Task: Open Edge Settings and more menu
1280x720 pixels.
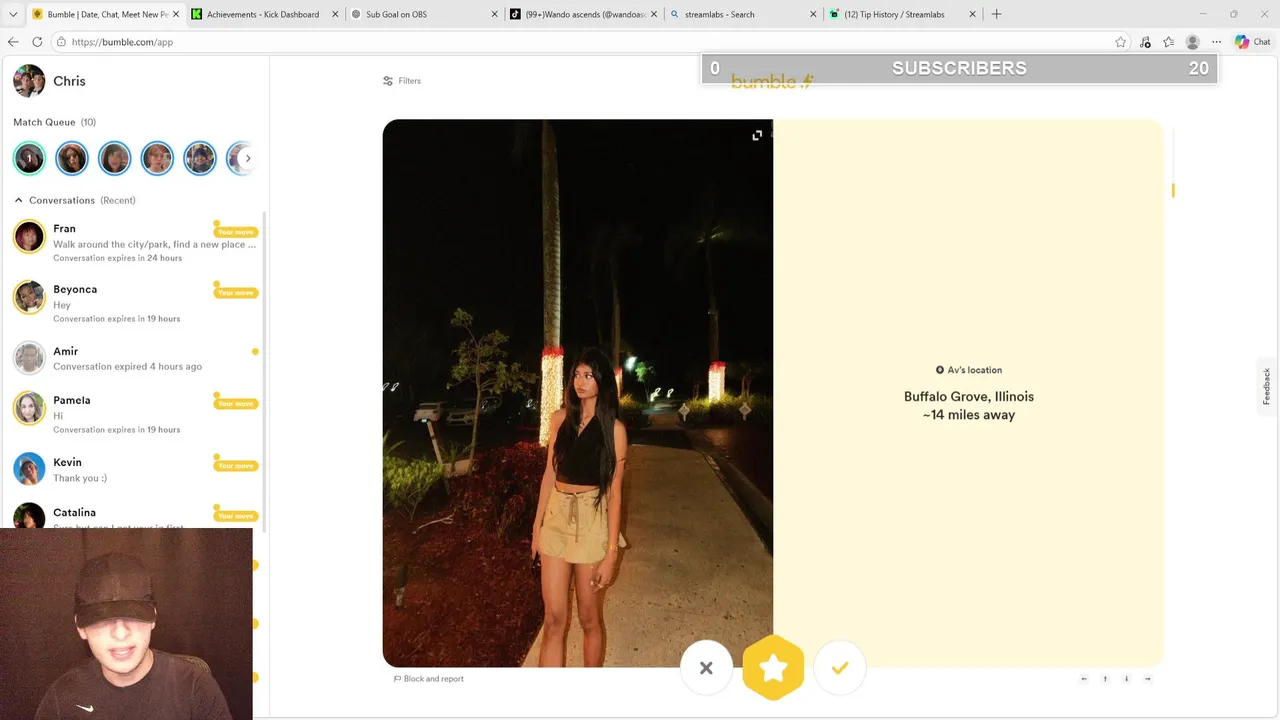Action: click(x=1216, y=42)
